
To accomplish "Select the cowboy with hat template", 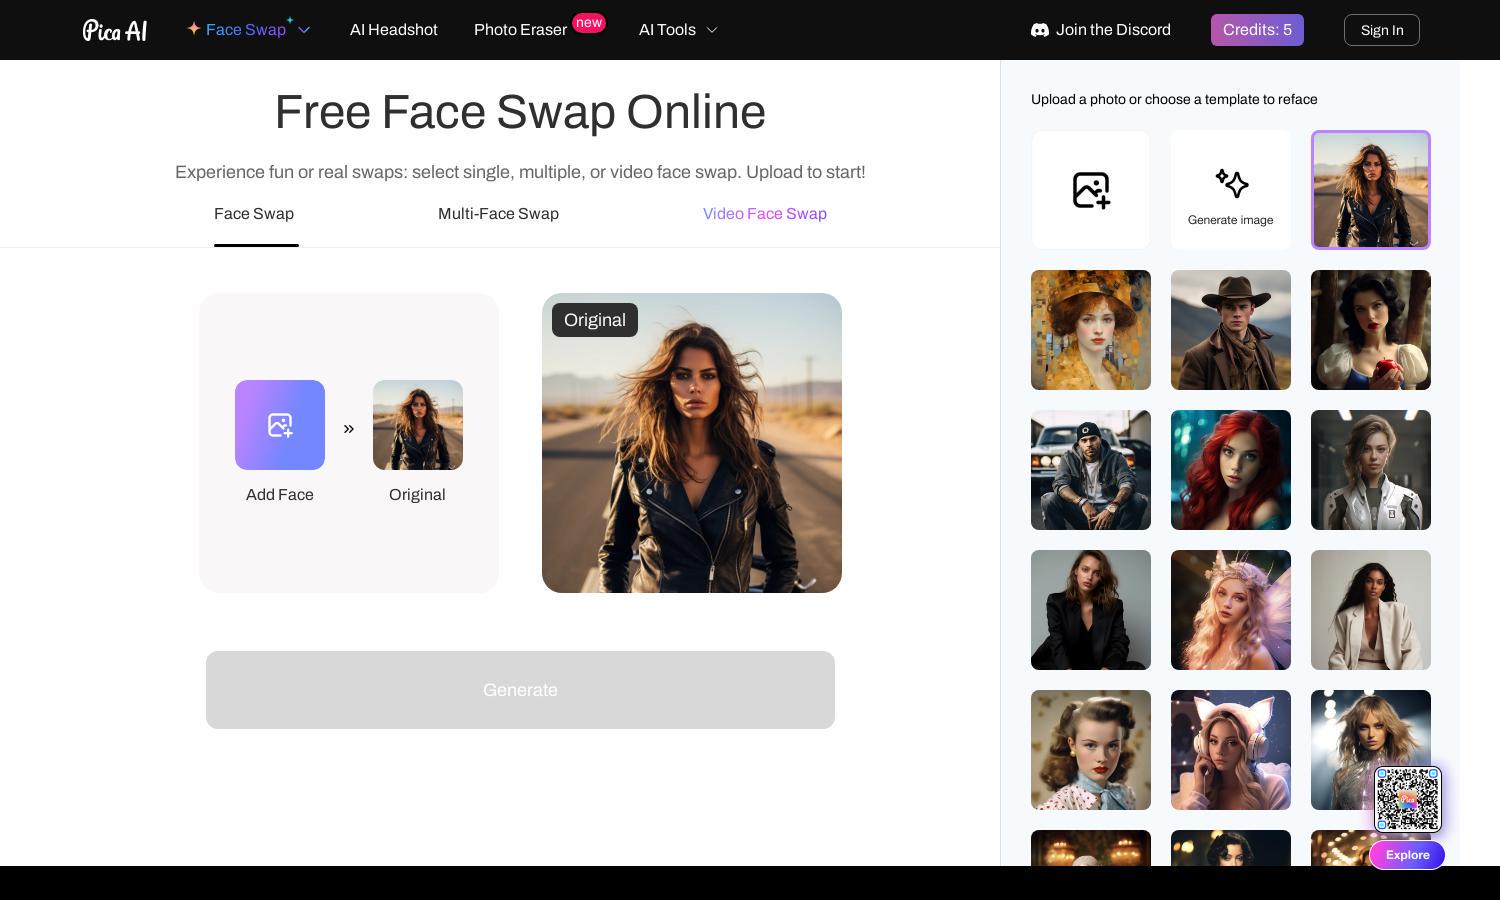I will tap(1231, 330).
